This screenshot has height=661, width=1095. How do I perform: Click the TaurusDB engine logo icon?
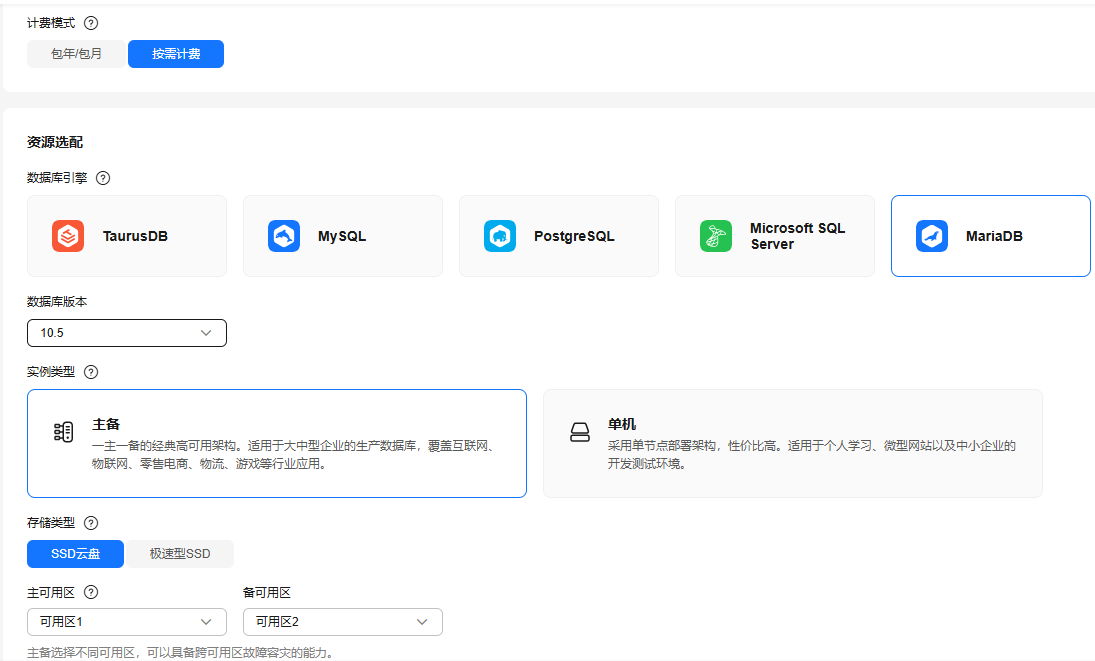click(68, 236)
